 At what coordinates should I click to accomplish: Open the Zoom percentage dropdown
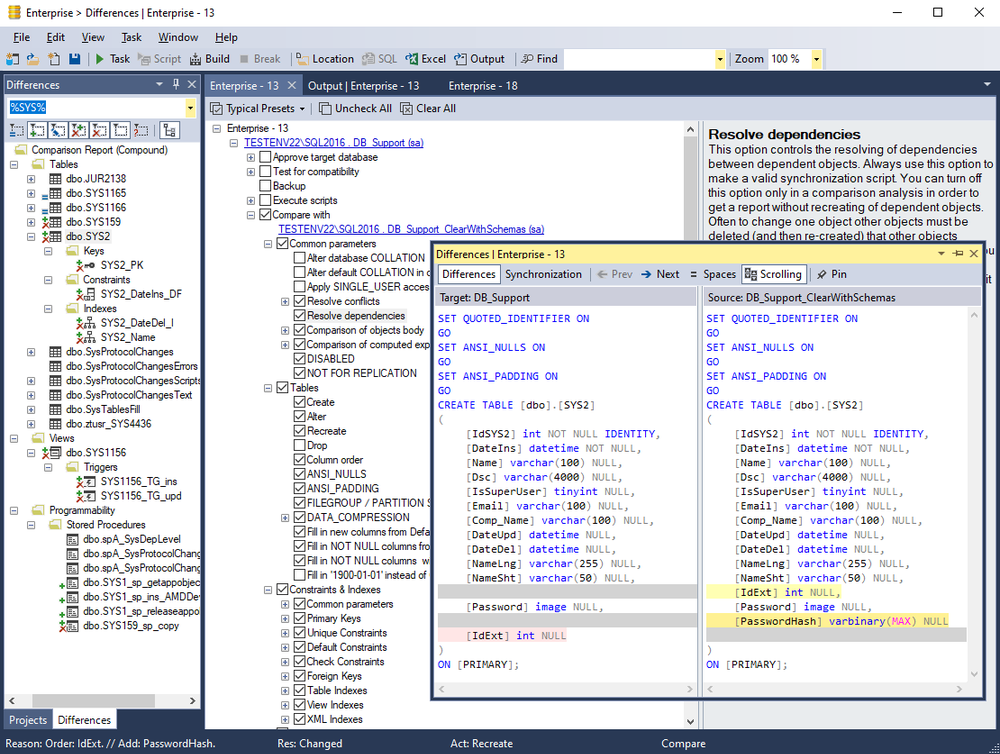[x=816, y=59]
